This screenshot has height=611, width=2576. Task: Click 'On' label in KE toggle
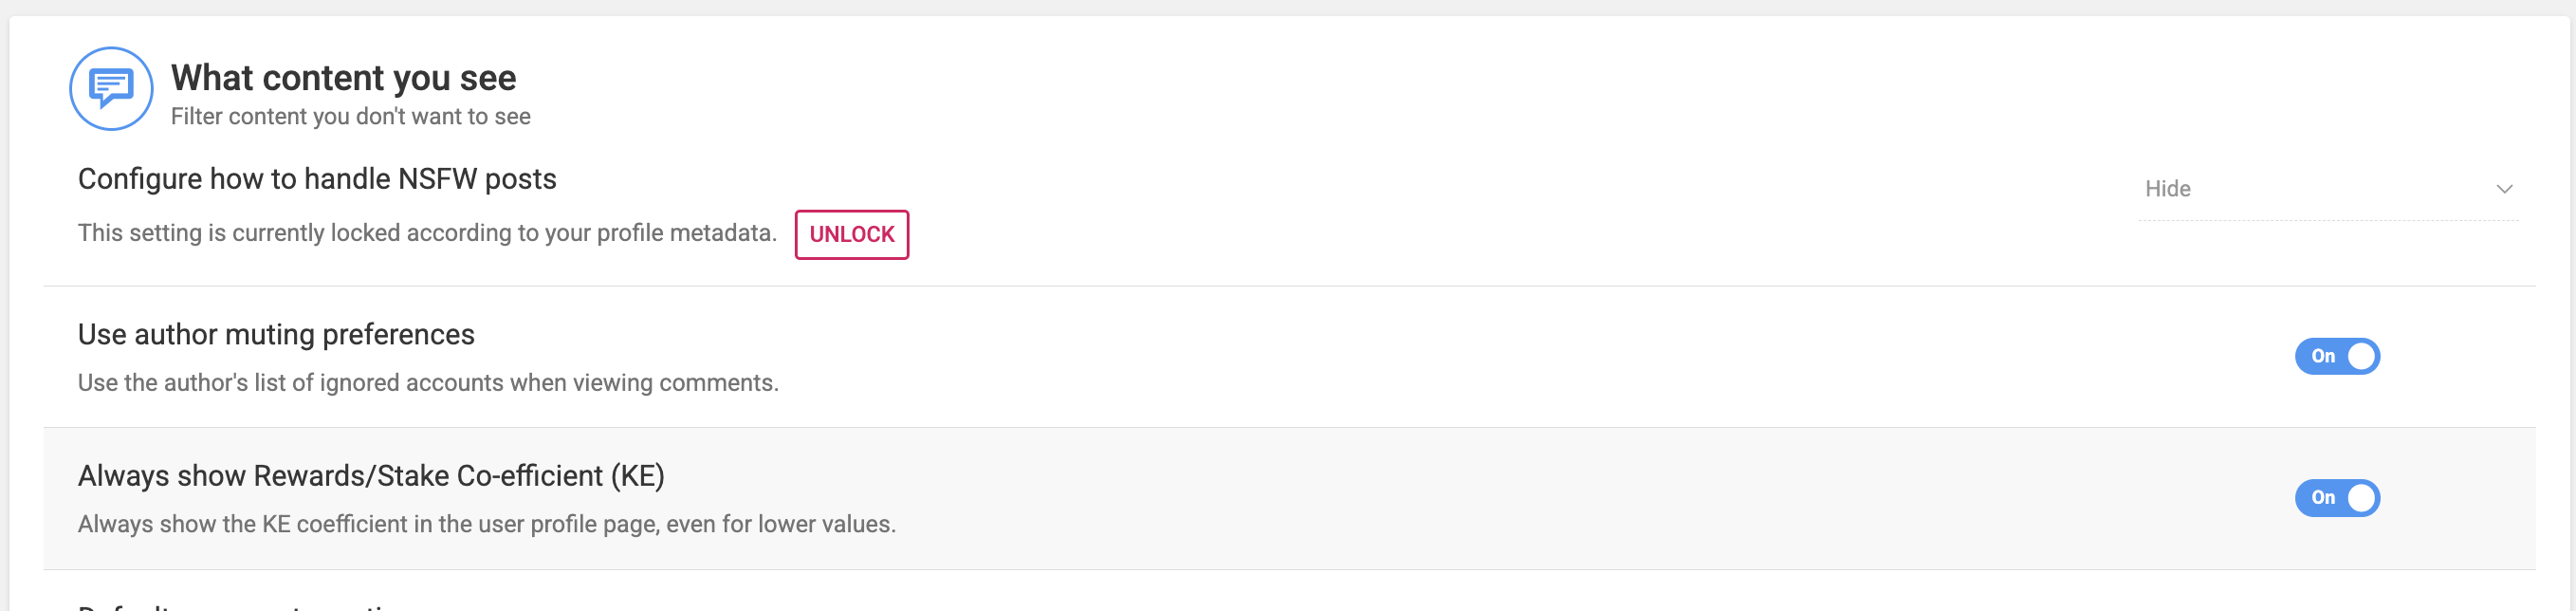click(x=2322, y=498)
